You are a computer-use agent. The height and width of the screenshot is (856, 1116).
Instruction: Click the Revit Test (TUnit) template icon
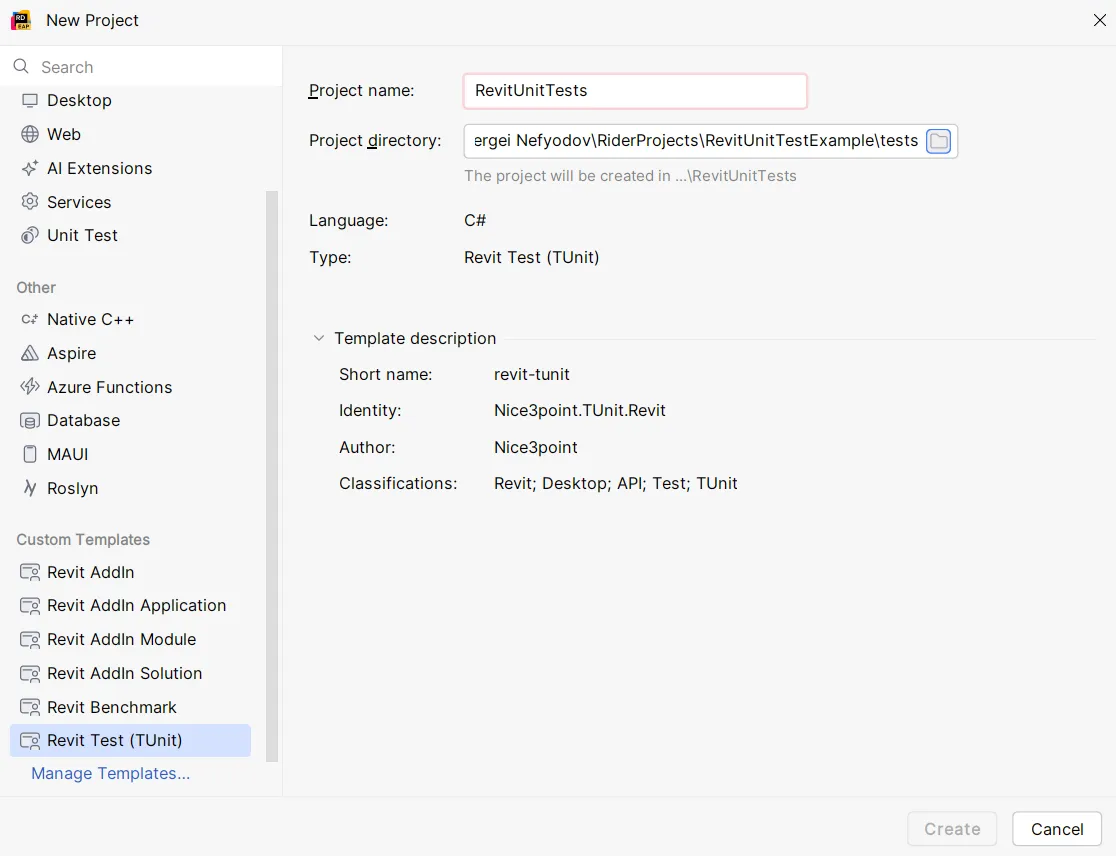(30, 741)
